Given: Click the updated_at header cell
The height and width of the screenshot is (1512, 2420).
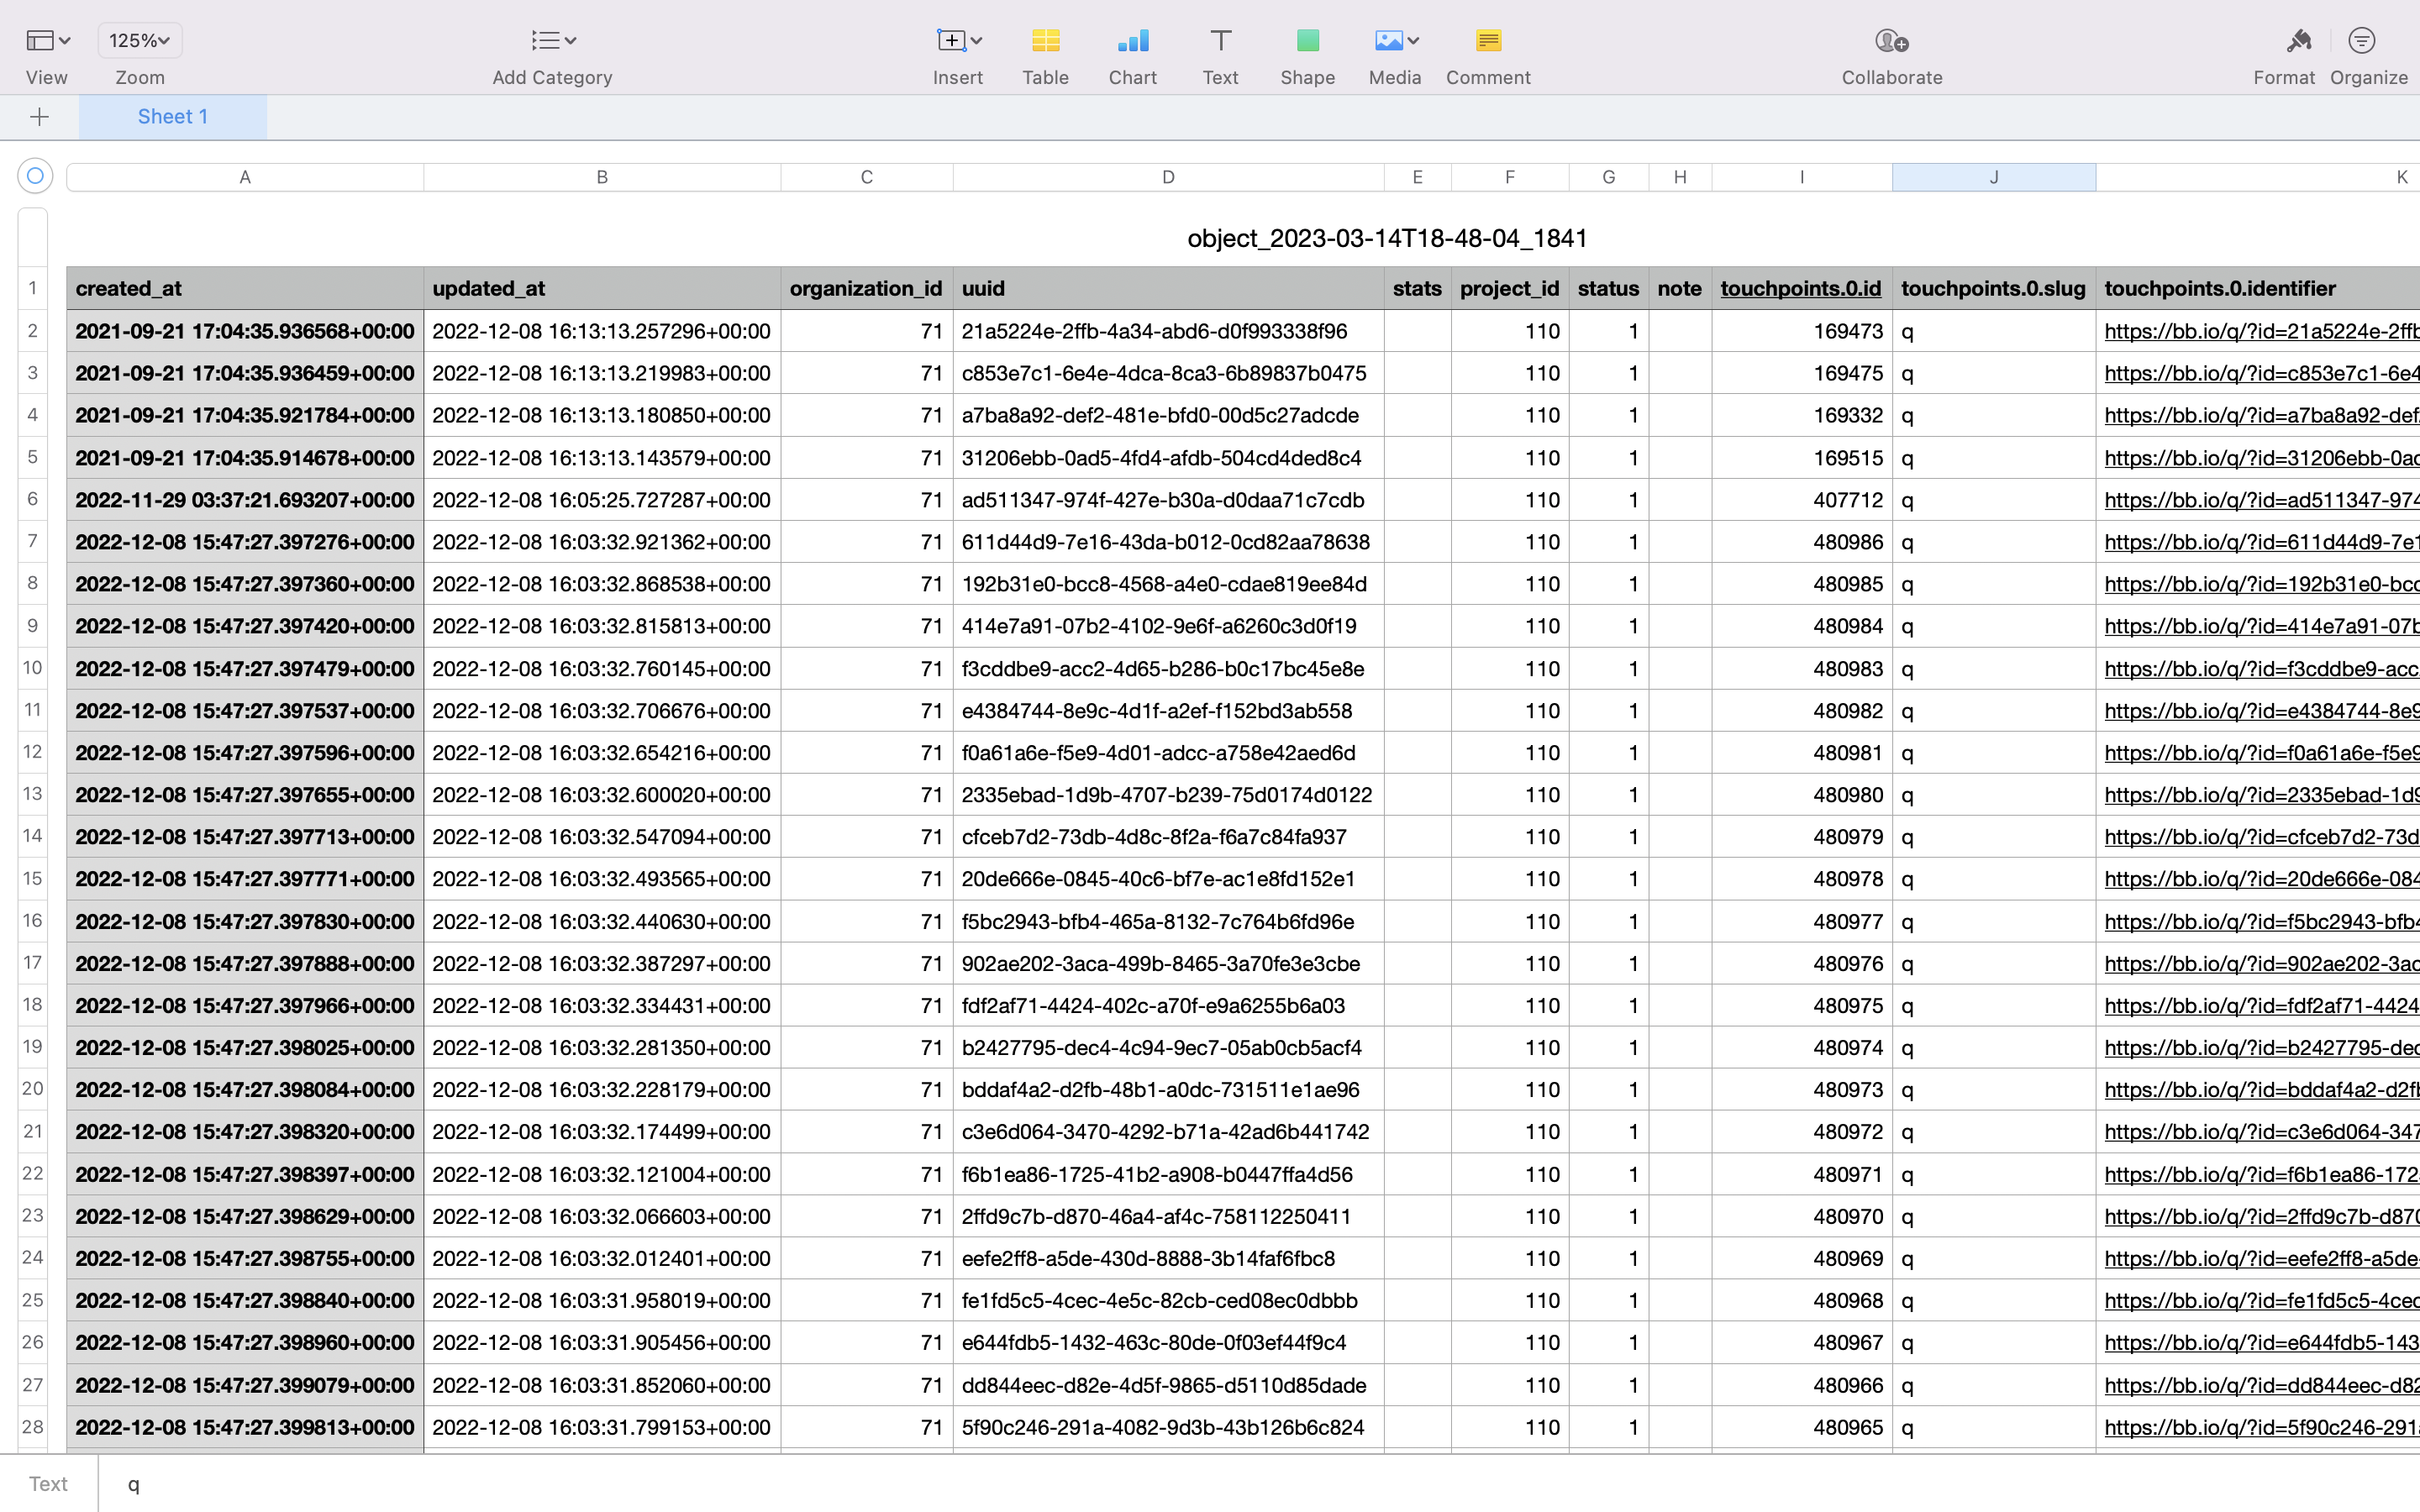Looking at the screenshot, I should pyautogui.click(x=602, y=288).
